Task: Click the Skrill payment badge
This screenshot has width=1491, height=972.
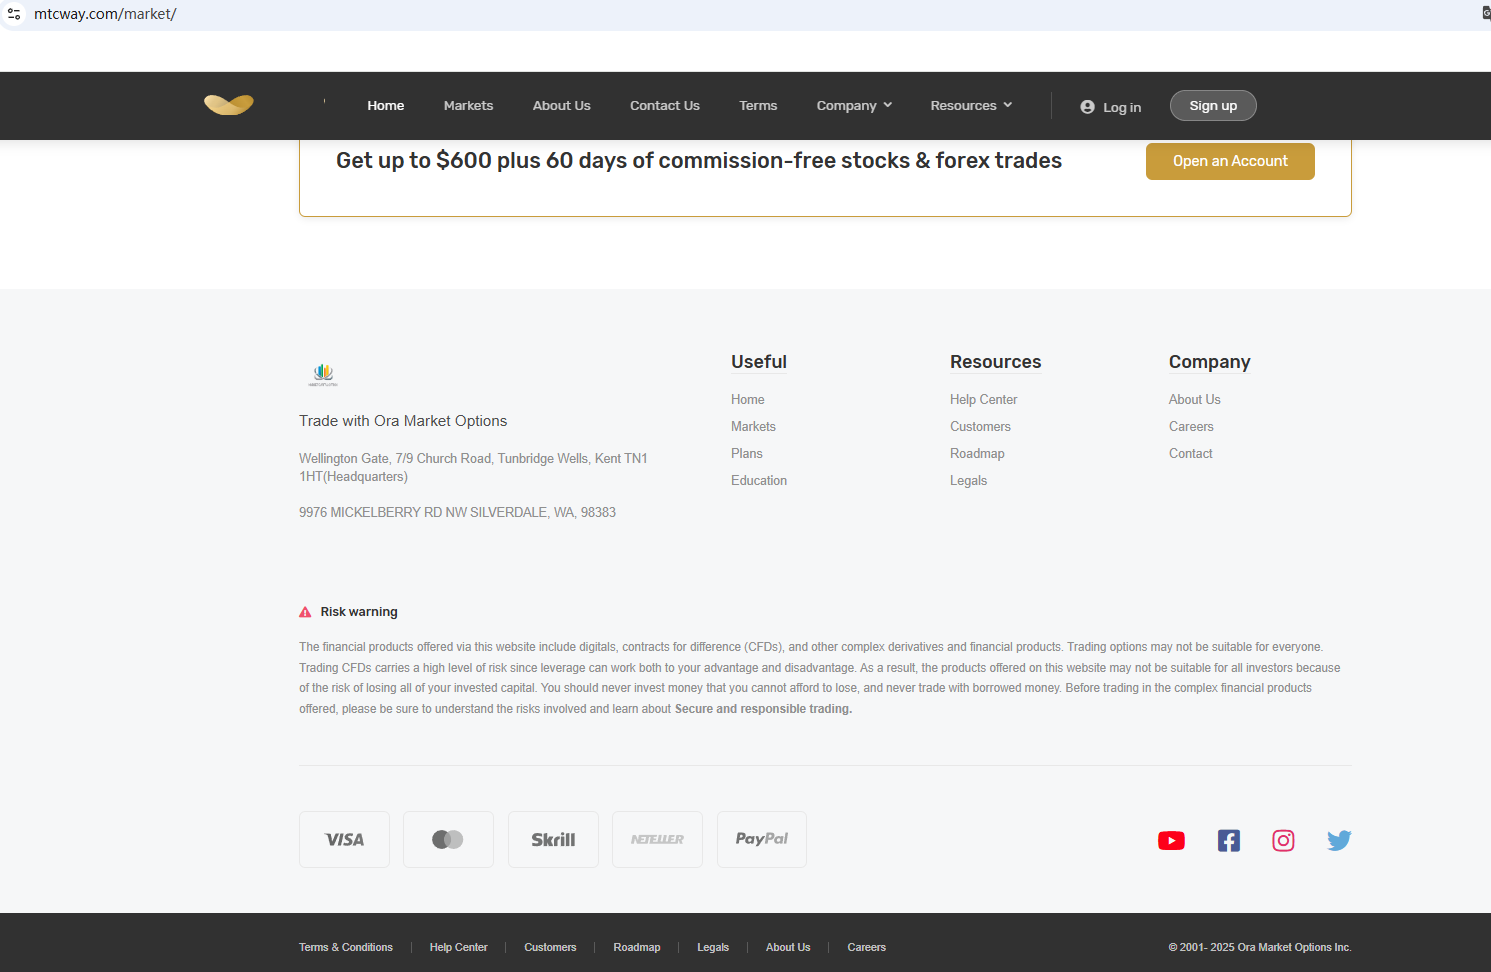Action: pos(553,840)
